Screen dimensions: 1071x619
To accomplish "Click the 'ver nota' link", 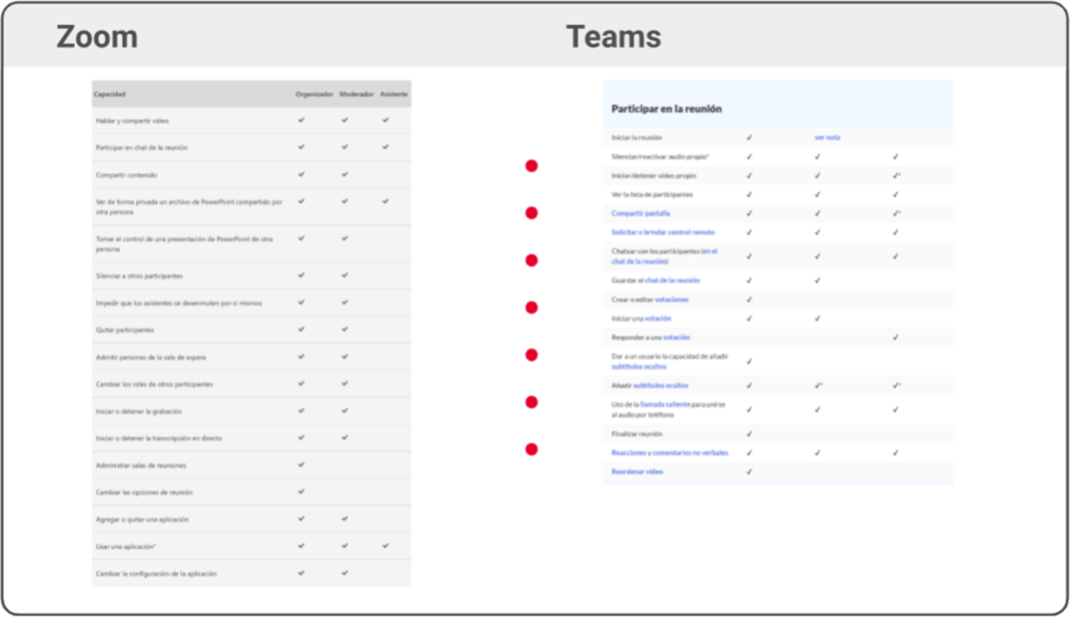I will [x=826, y=137].
